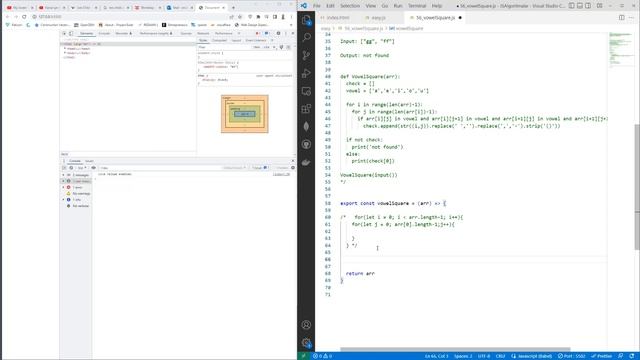Open DevTools settings gear

[x=278, y=33]
